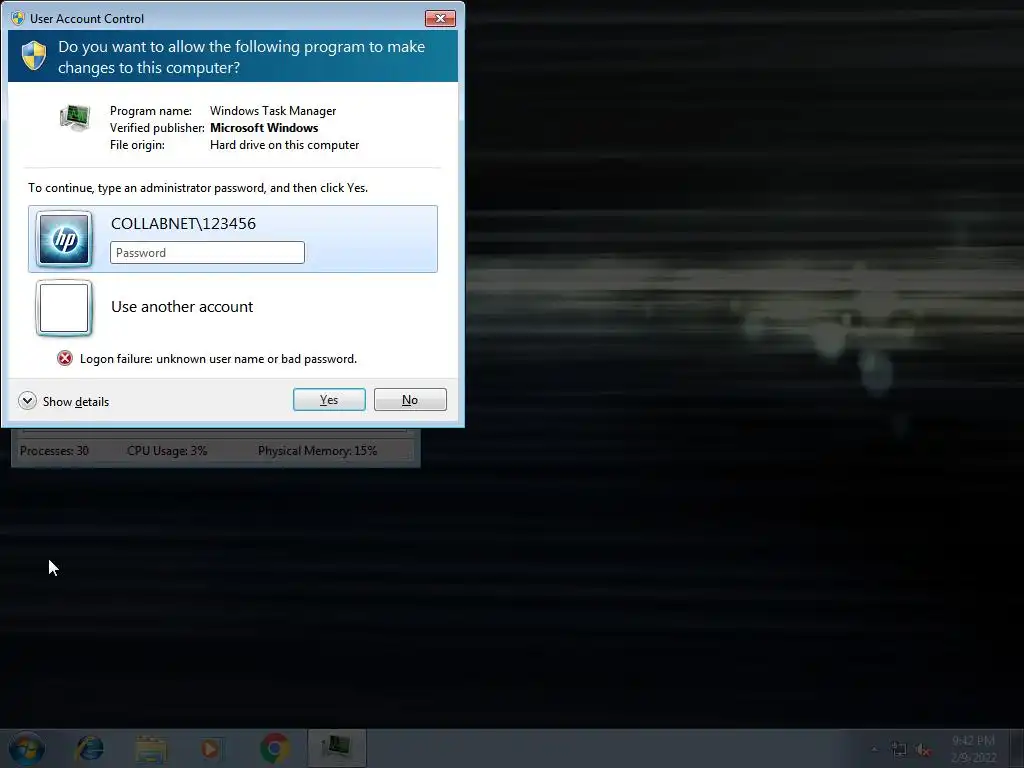The width and height of the screenshot is (1024, 768).
Task: Click the Windows Task Manager program name text
Action: pyautogui.click(x=273, y=111)
